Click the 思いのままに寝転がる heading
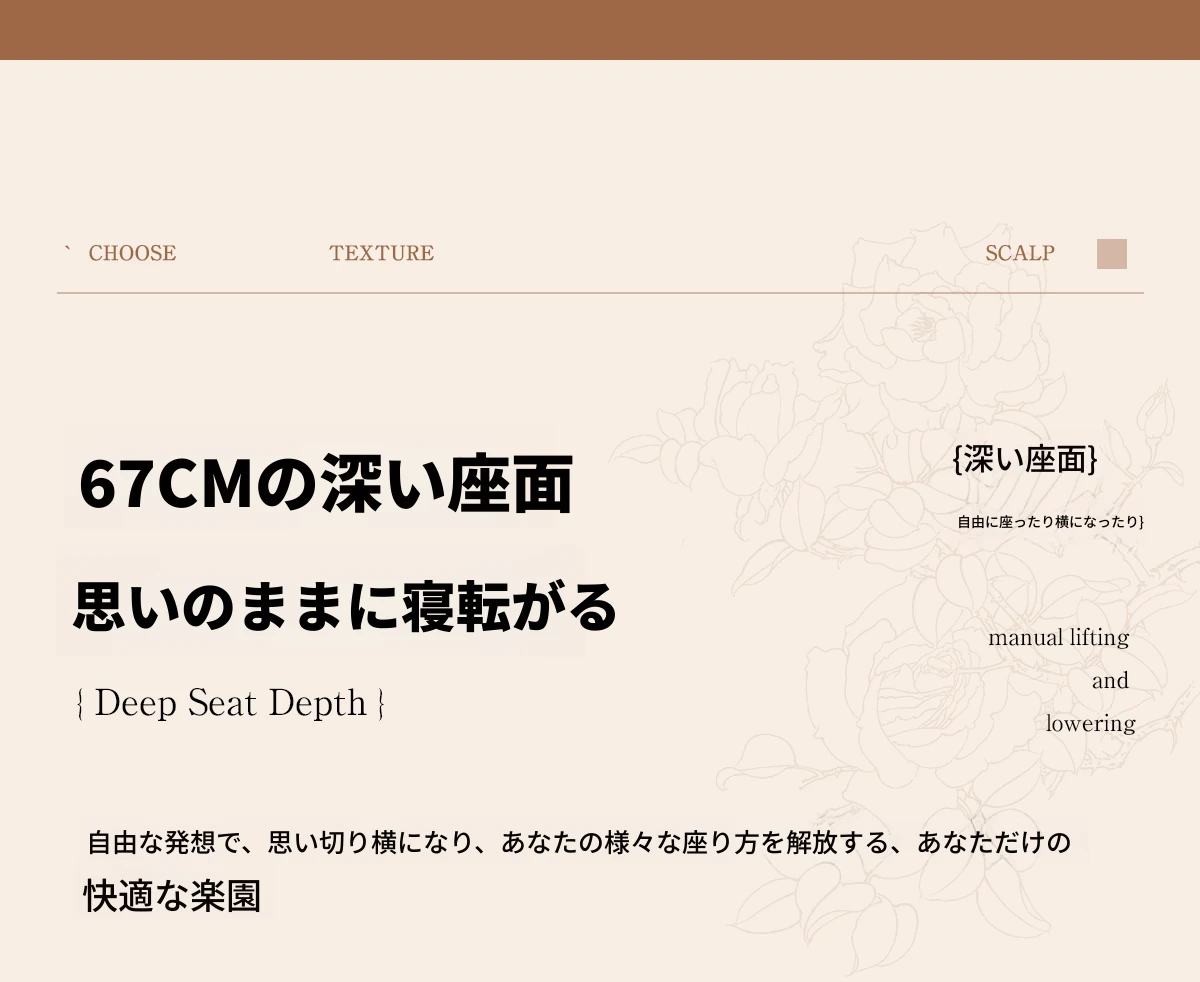The image size is (1200, 982). (345, 606)
